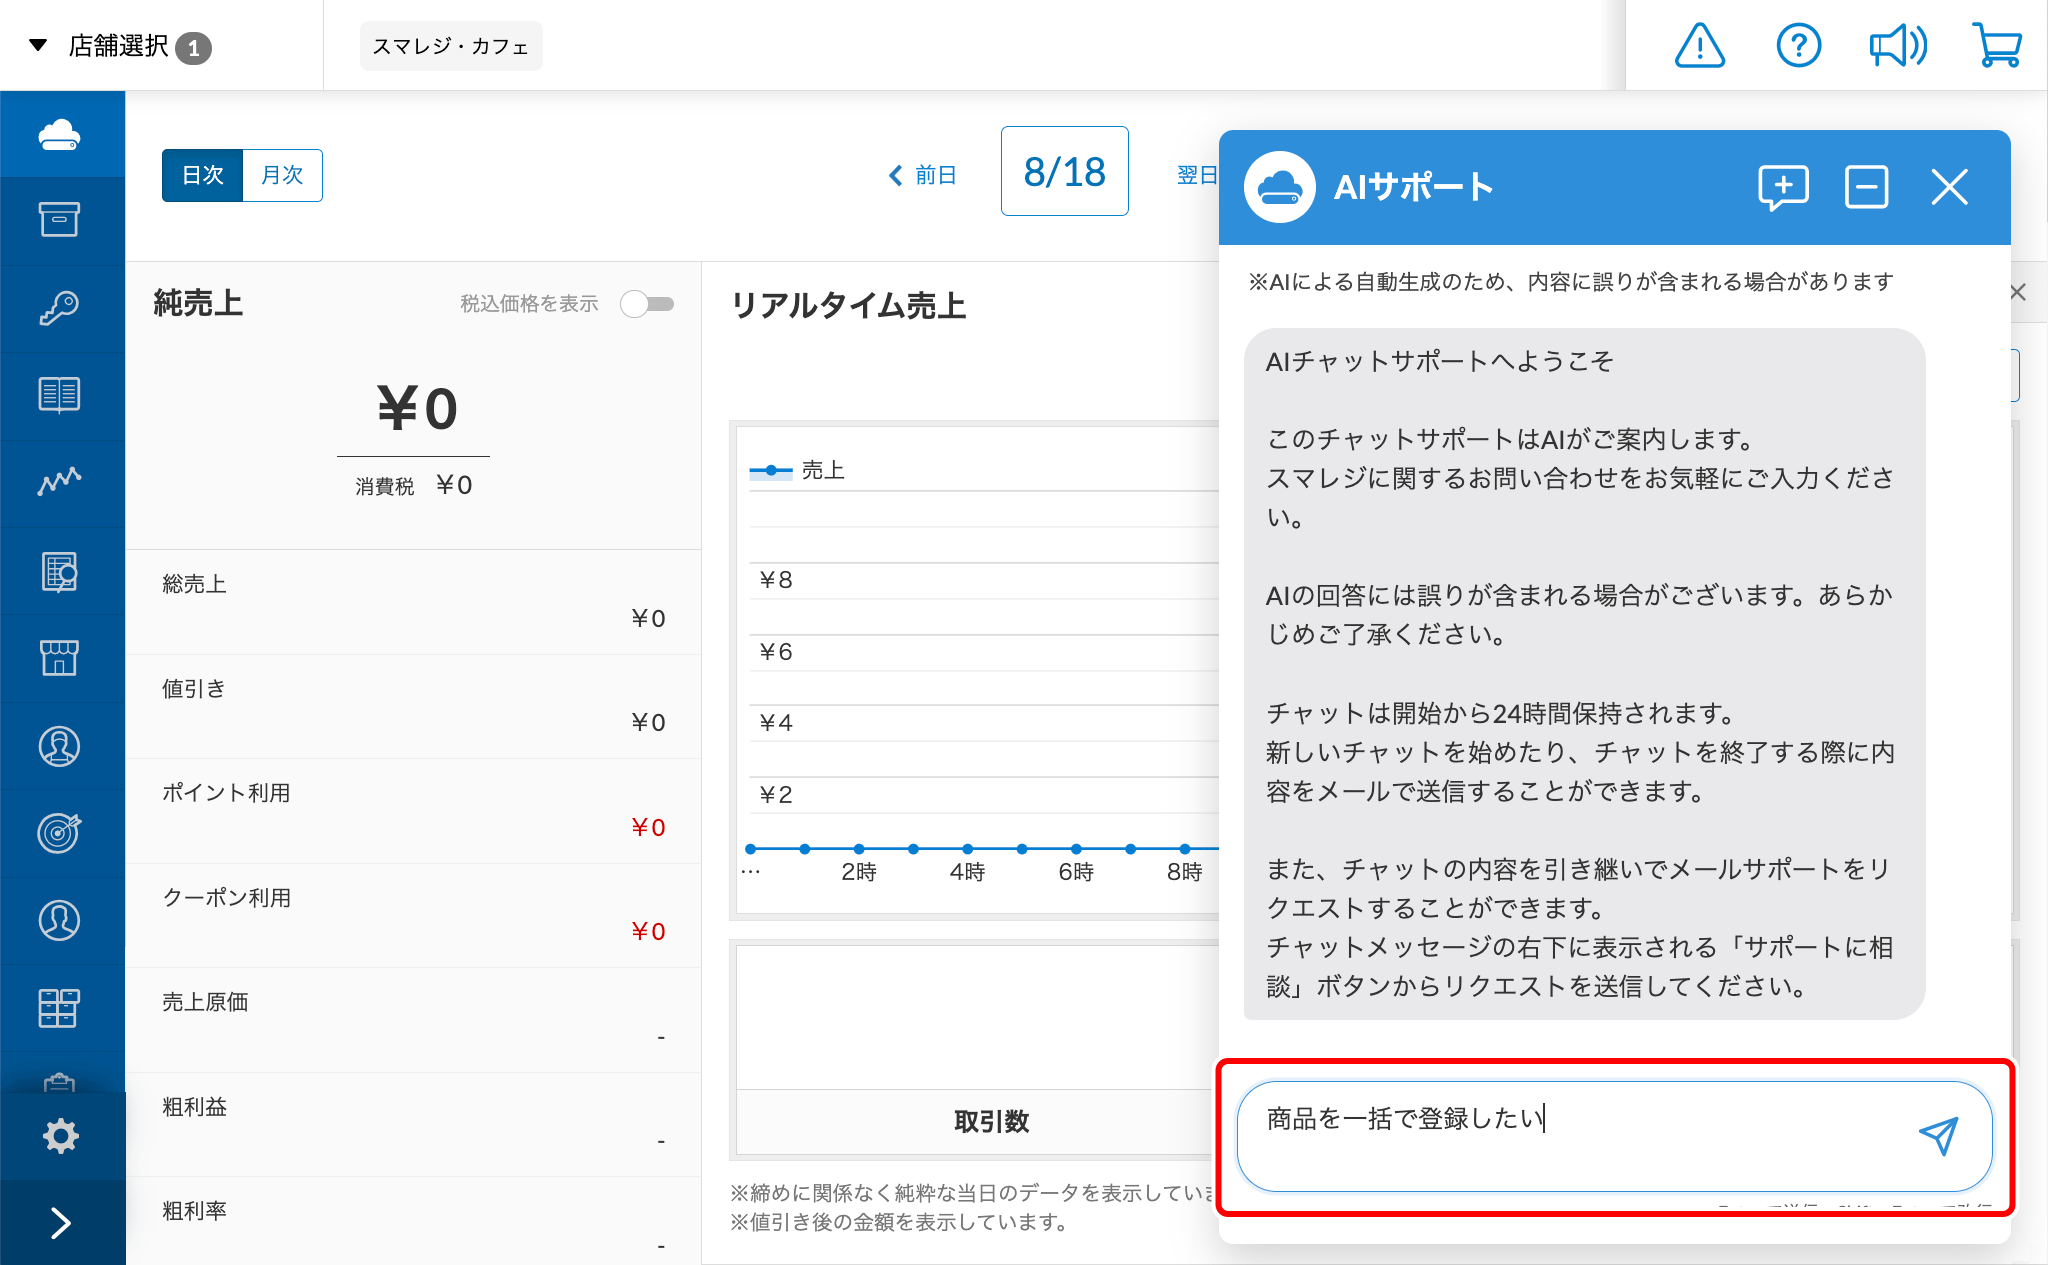Open the cloud home icon in sidebar
Image resolution: width=2048 pixels, height=1265 pixels.
(60, 134)
